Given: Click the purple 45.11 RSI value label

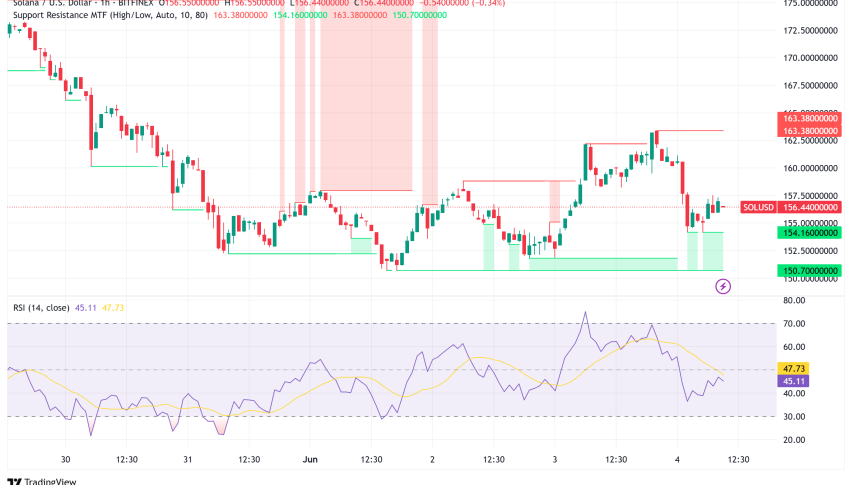Looking at the screenshot, I should [x=793, y=381].
